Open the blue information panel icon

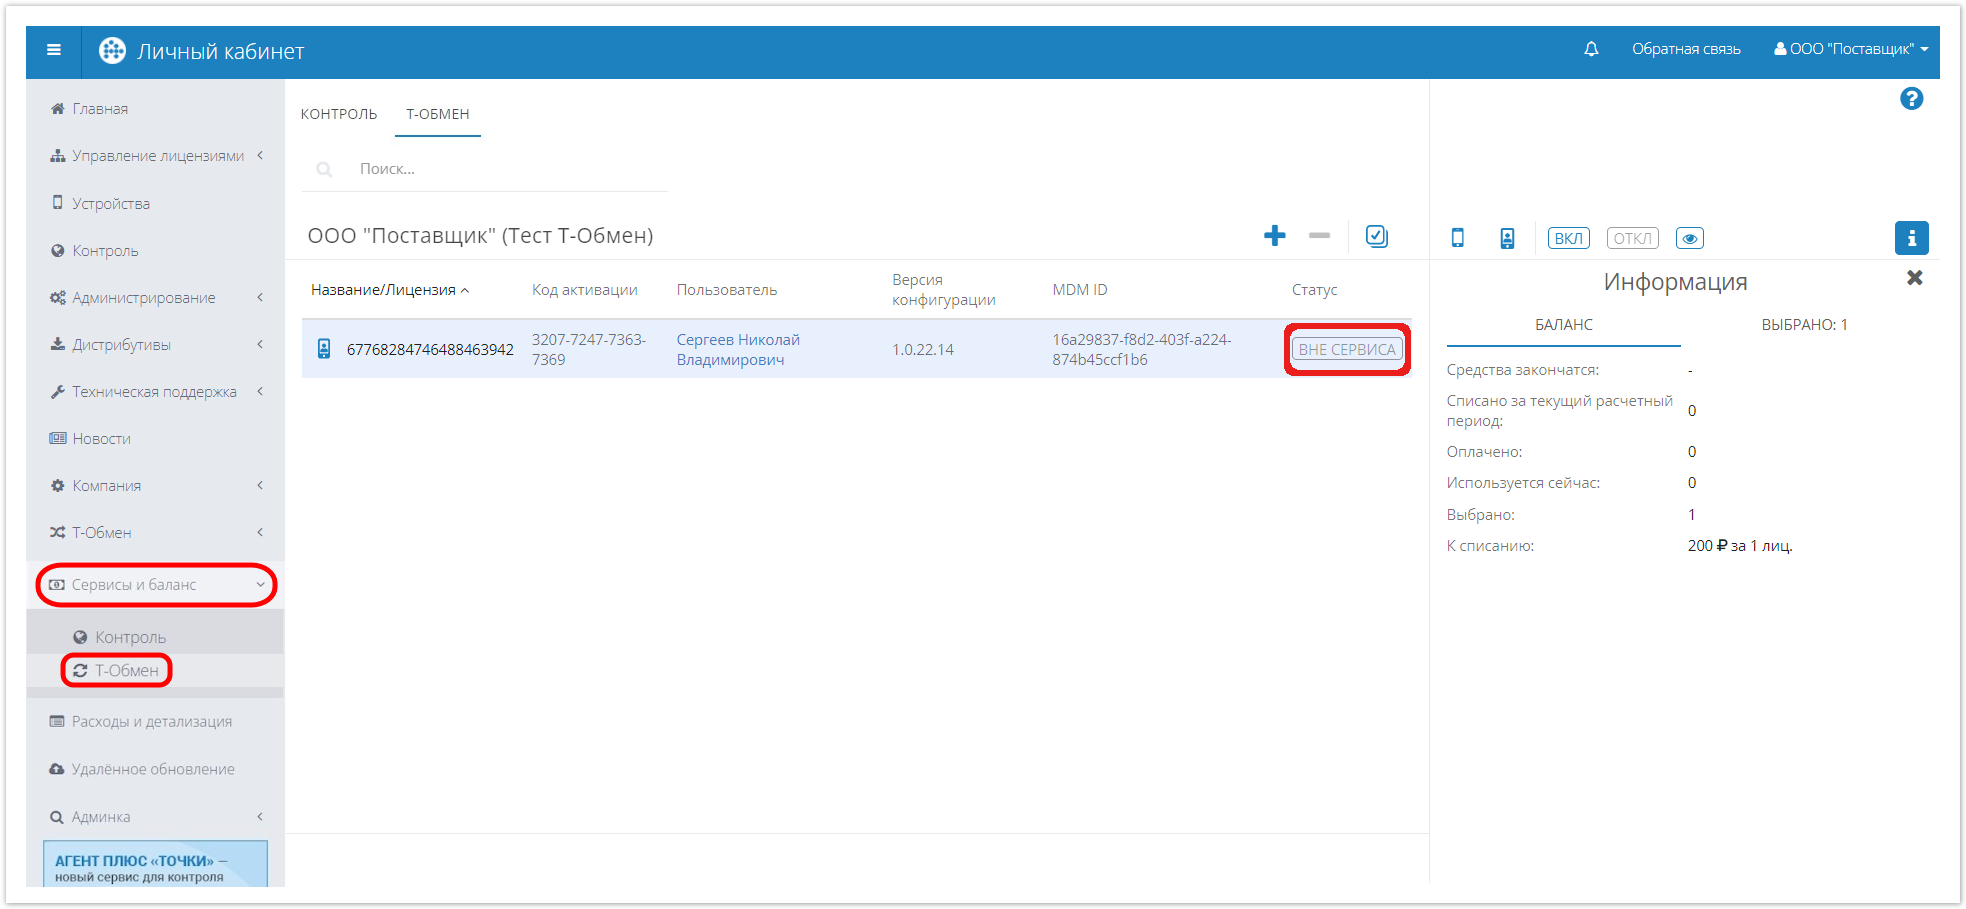click(x=1911, y=238)
